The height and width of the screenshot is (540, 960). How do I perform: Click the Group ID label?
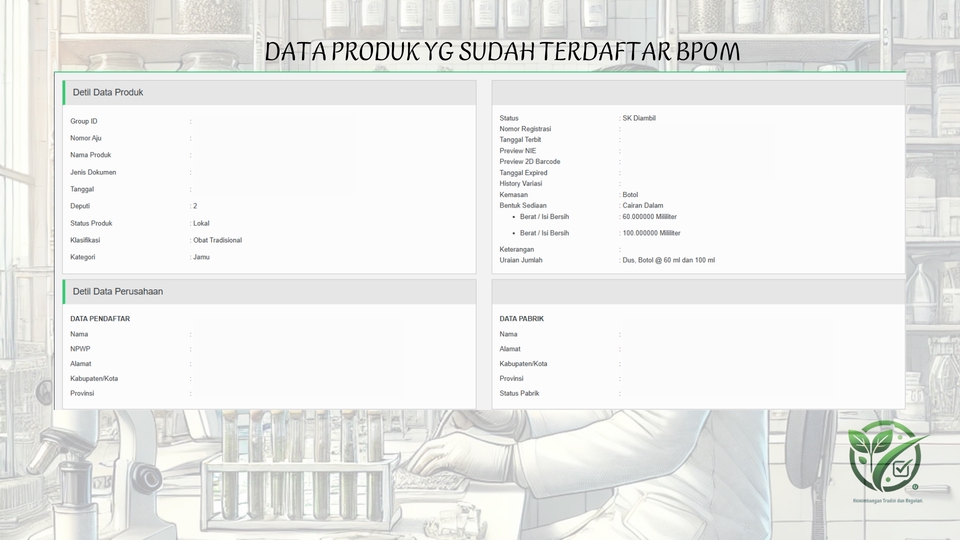click(x=84, y=121)
